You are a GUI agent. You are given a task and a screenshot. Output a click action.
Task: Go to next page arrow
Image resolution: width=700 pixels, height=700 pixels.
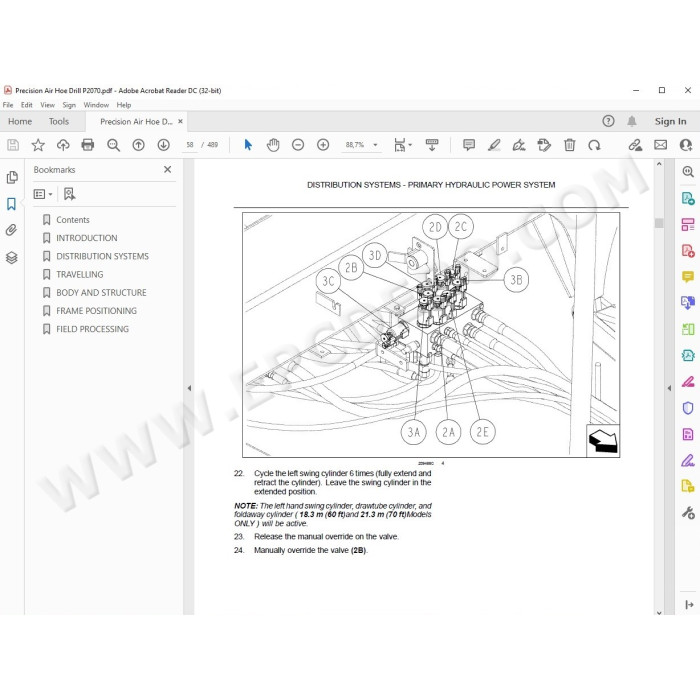pyautogui.click(x=163, y=145)
